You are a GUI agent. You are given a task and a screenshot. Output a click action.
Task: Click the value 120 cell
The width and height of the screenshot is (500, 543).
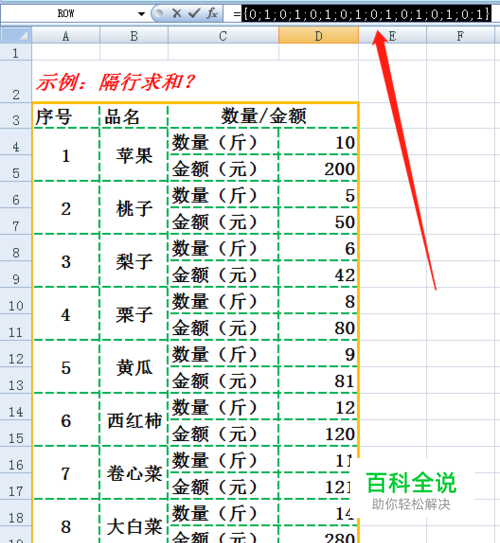pyautogui.click(x=318, y=434)
